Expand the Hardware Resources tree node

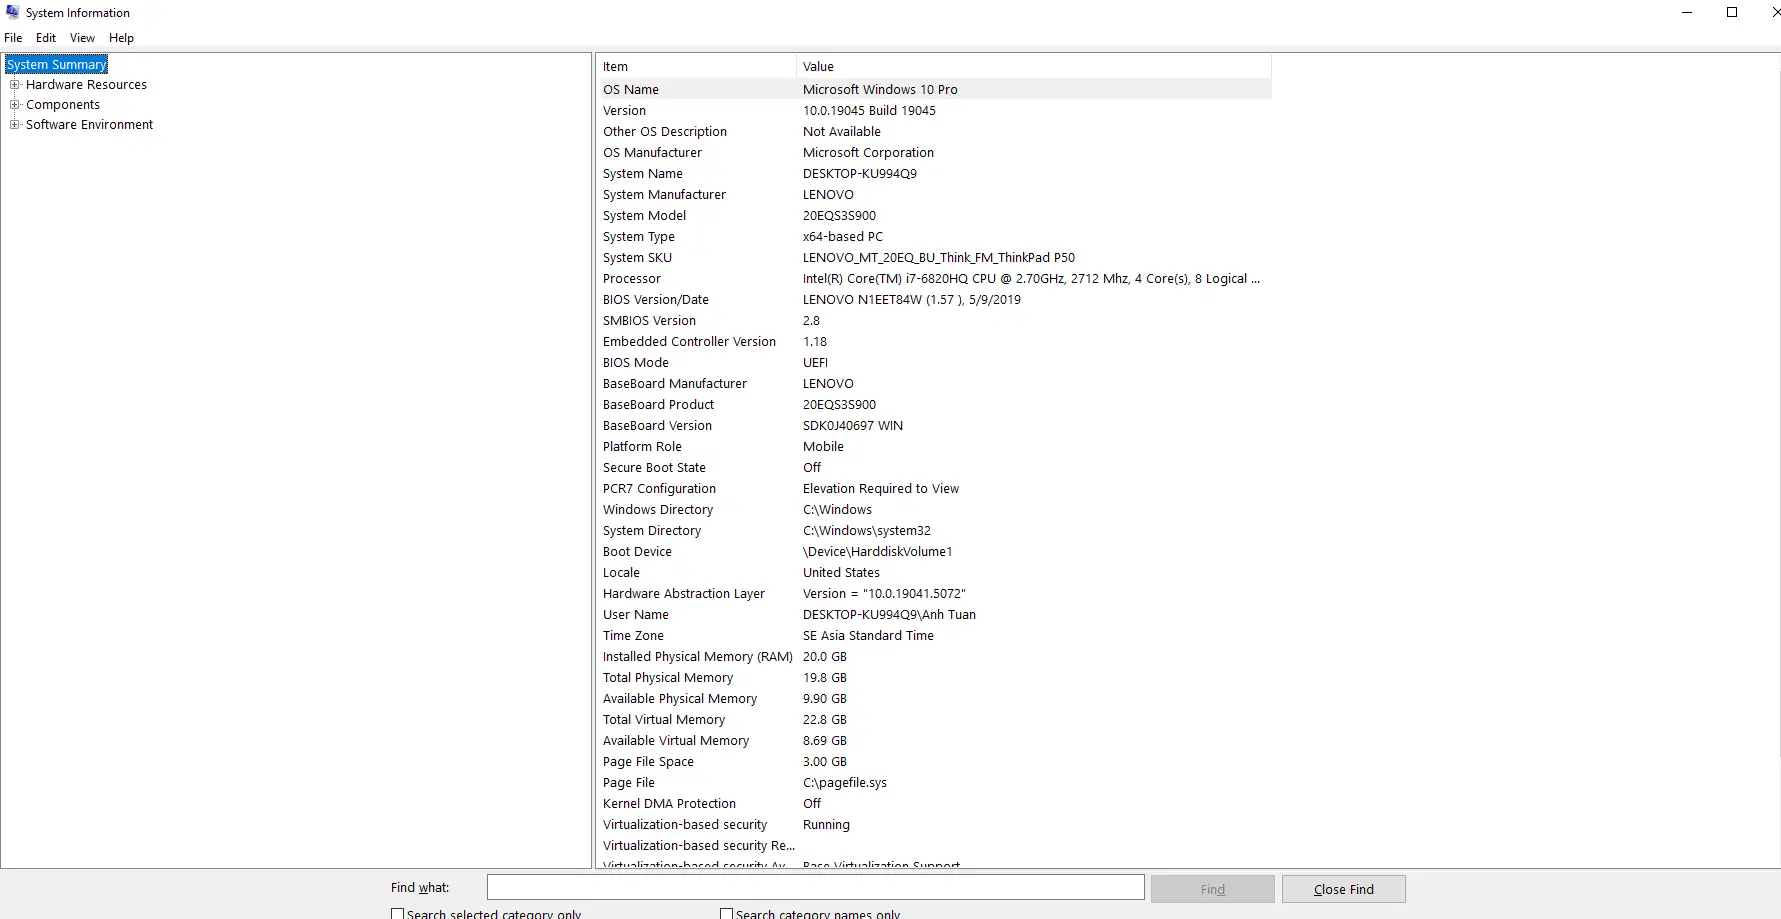point(15,85)
